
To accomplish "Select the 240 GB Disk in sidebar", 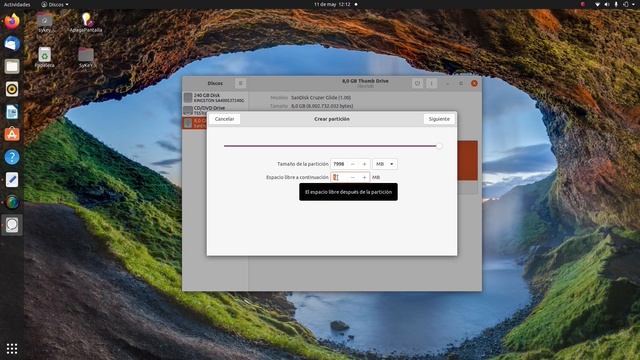I will click(215, 98).
